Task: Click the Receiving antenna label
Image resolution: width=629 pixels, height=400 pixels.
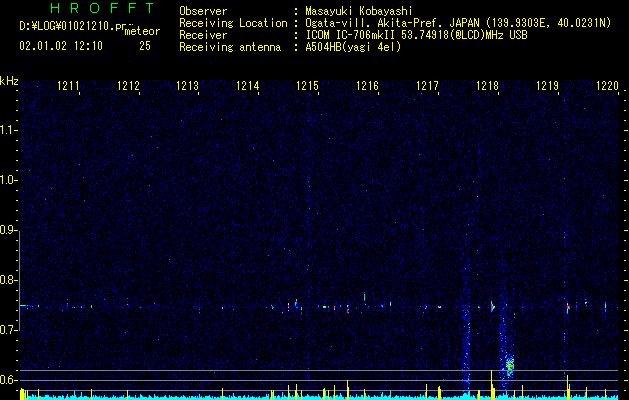Action: click(x=230, y=47)
